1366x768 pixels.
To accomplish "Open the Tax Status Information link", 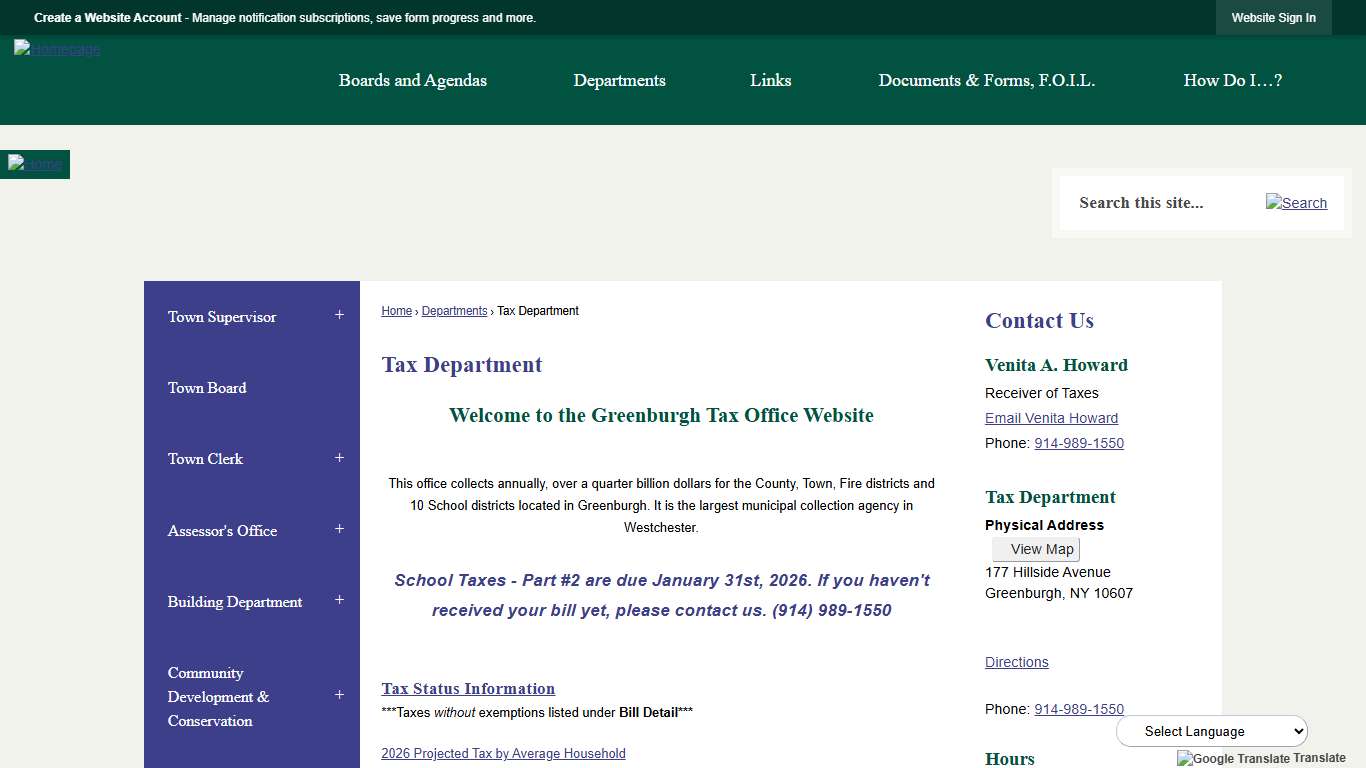I will pyautogui.click(x=467, y=688).
